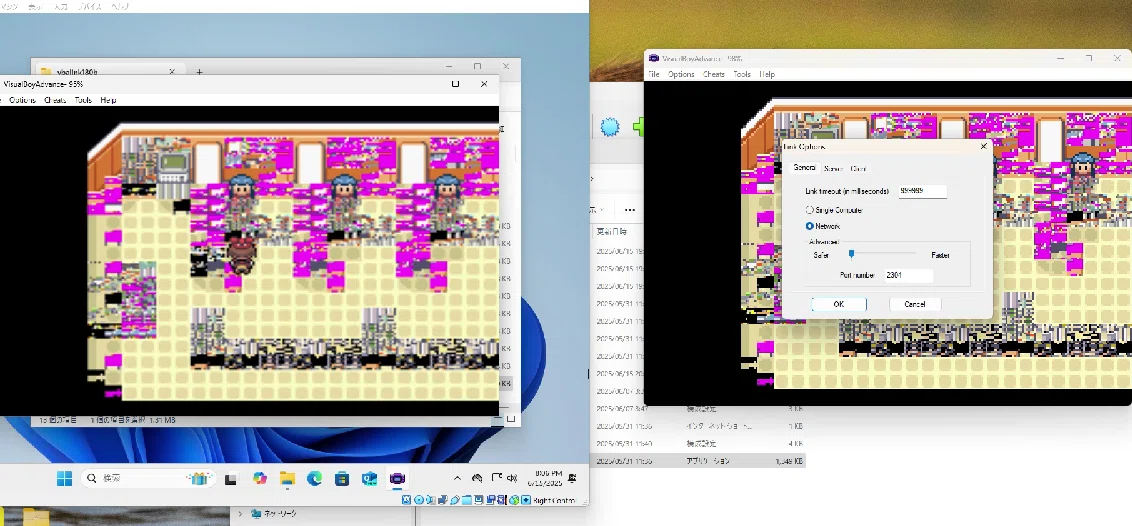Click right VisualBoyAdvance title bar app icon

pyautogui.click(x=654, y=58)
